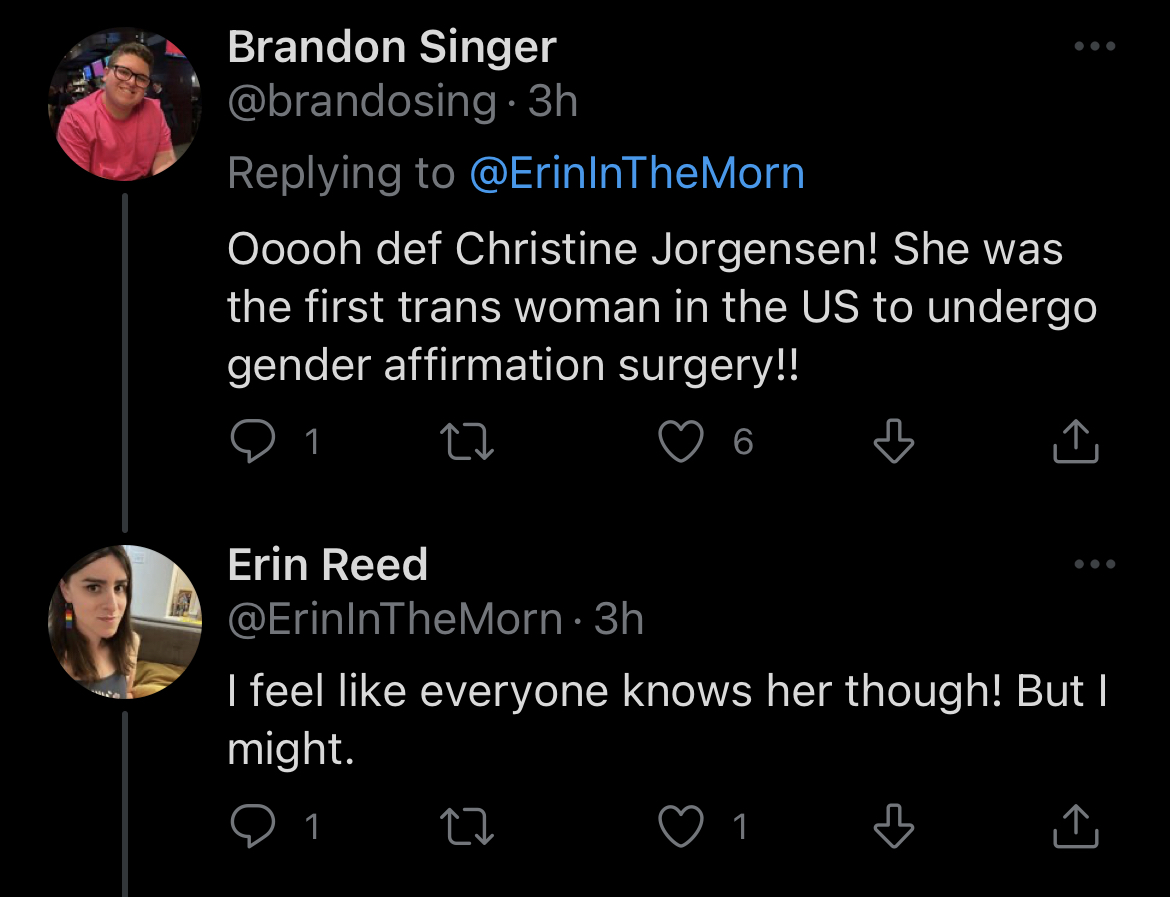
Task: Click the Erin Reed display name
Action: click(x=328, y=566)
